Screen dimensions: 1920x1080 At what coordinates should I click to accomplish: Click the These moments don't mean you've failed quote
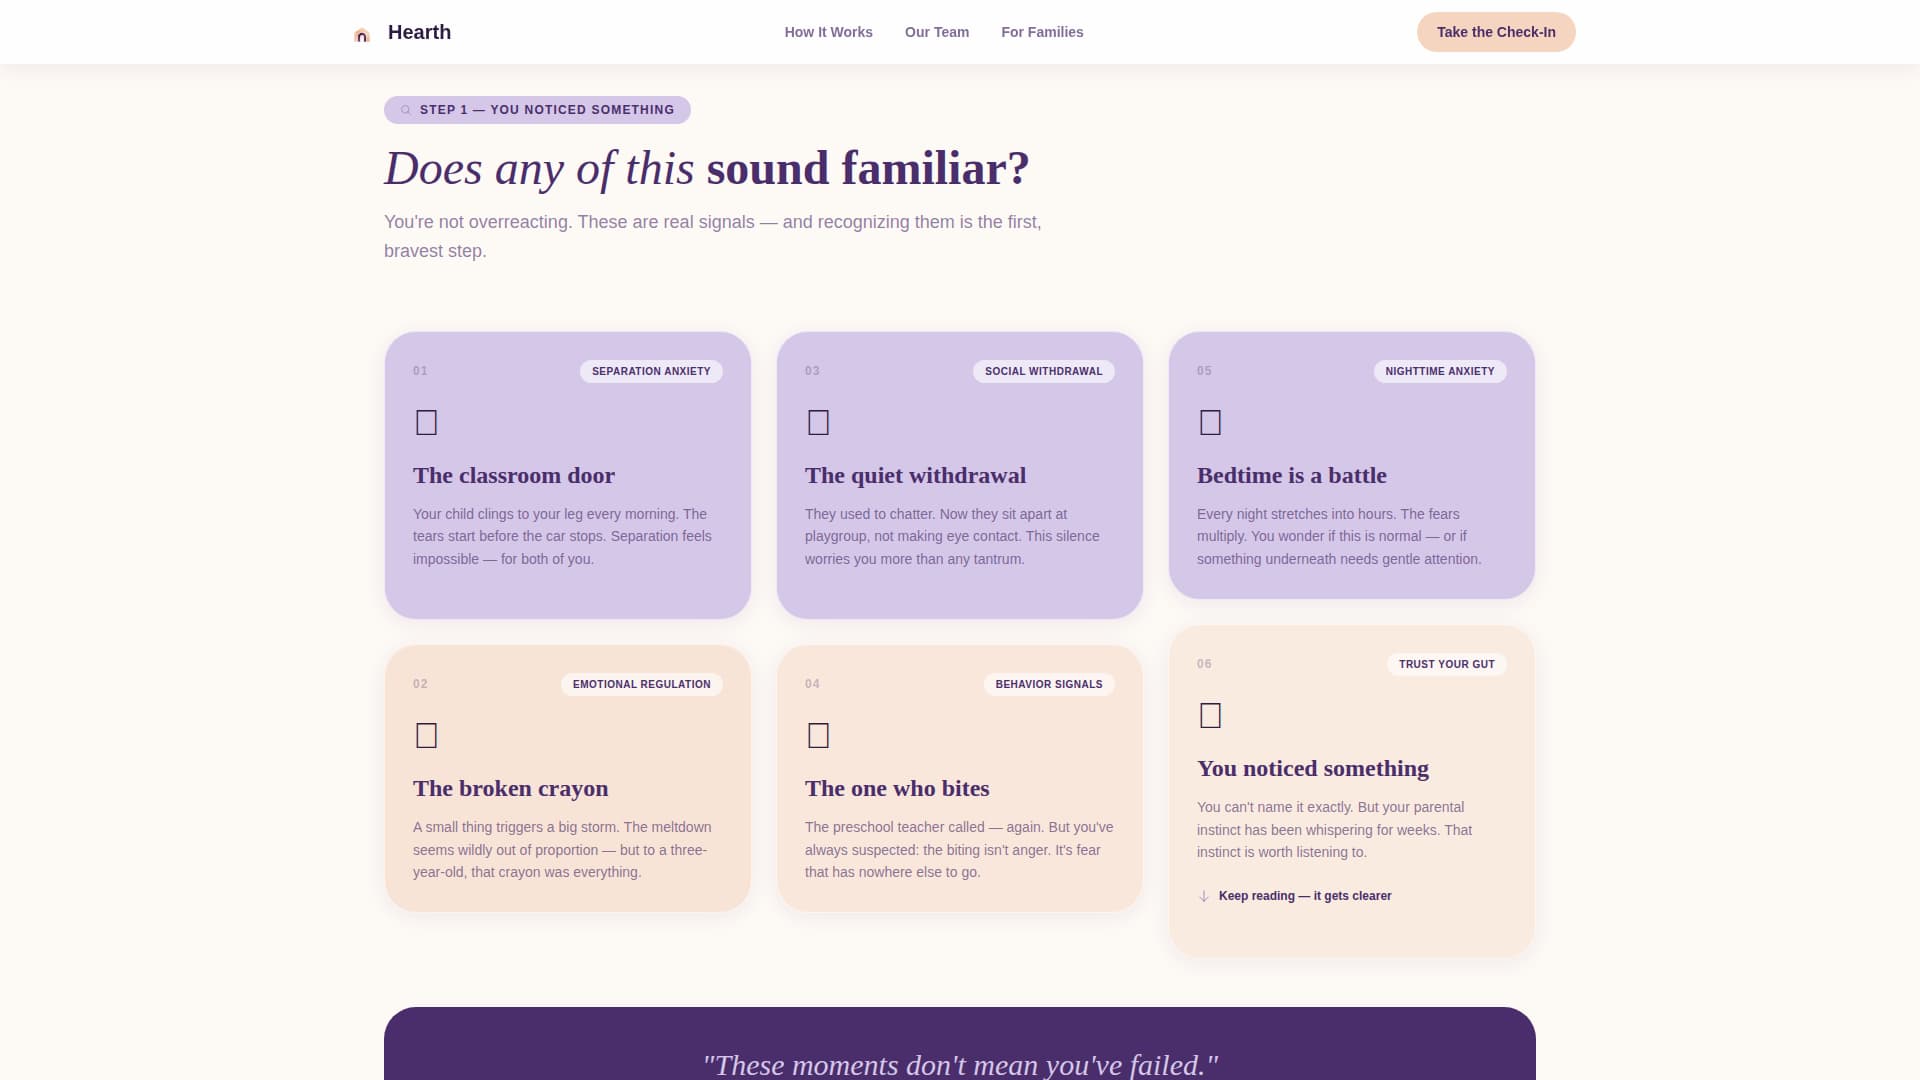(x=960, y=1064)
